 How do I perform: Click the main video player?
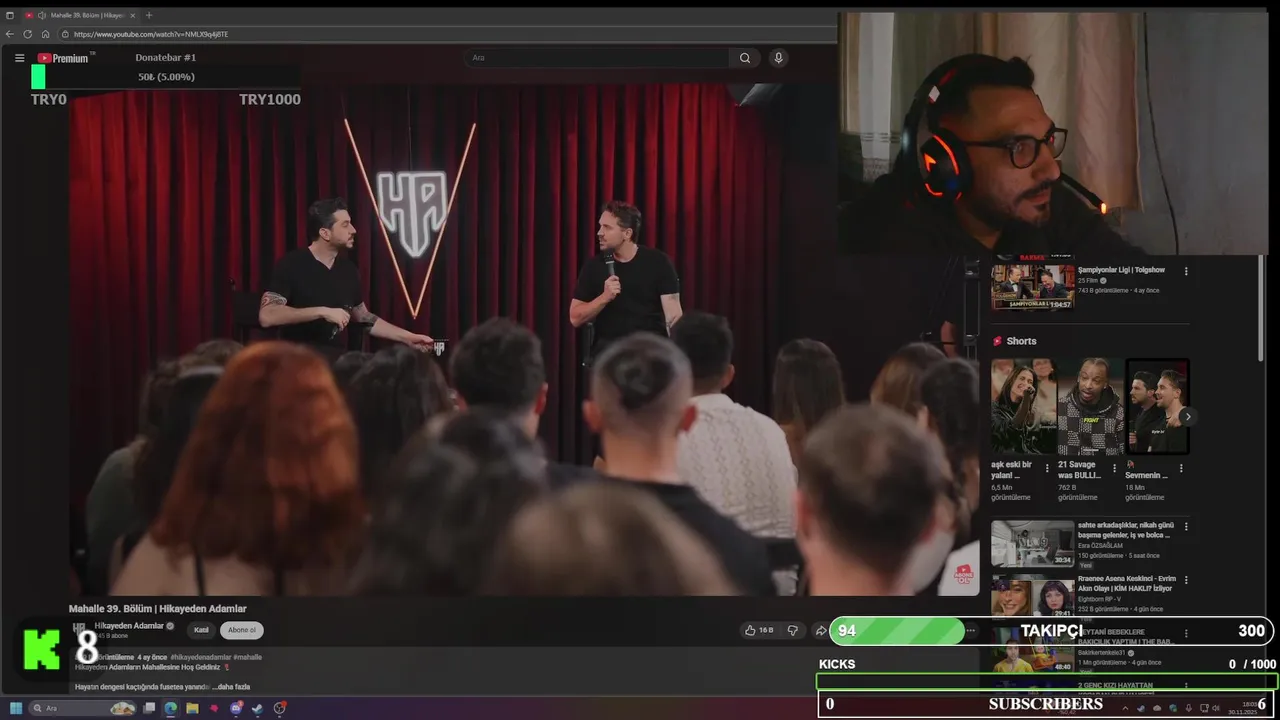(524, 340)
